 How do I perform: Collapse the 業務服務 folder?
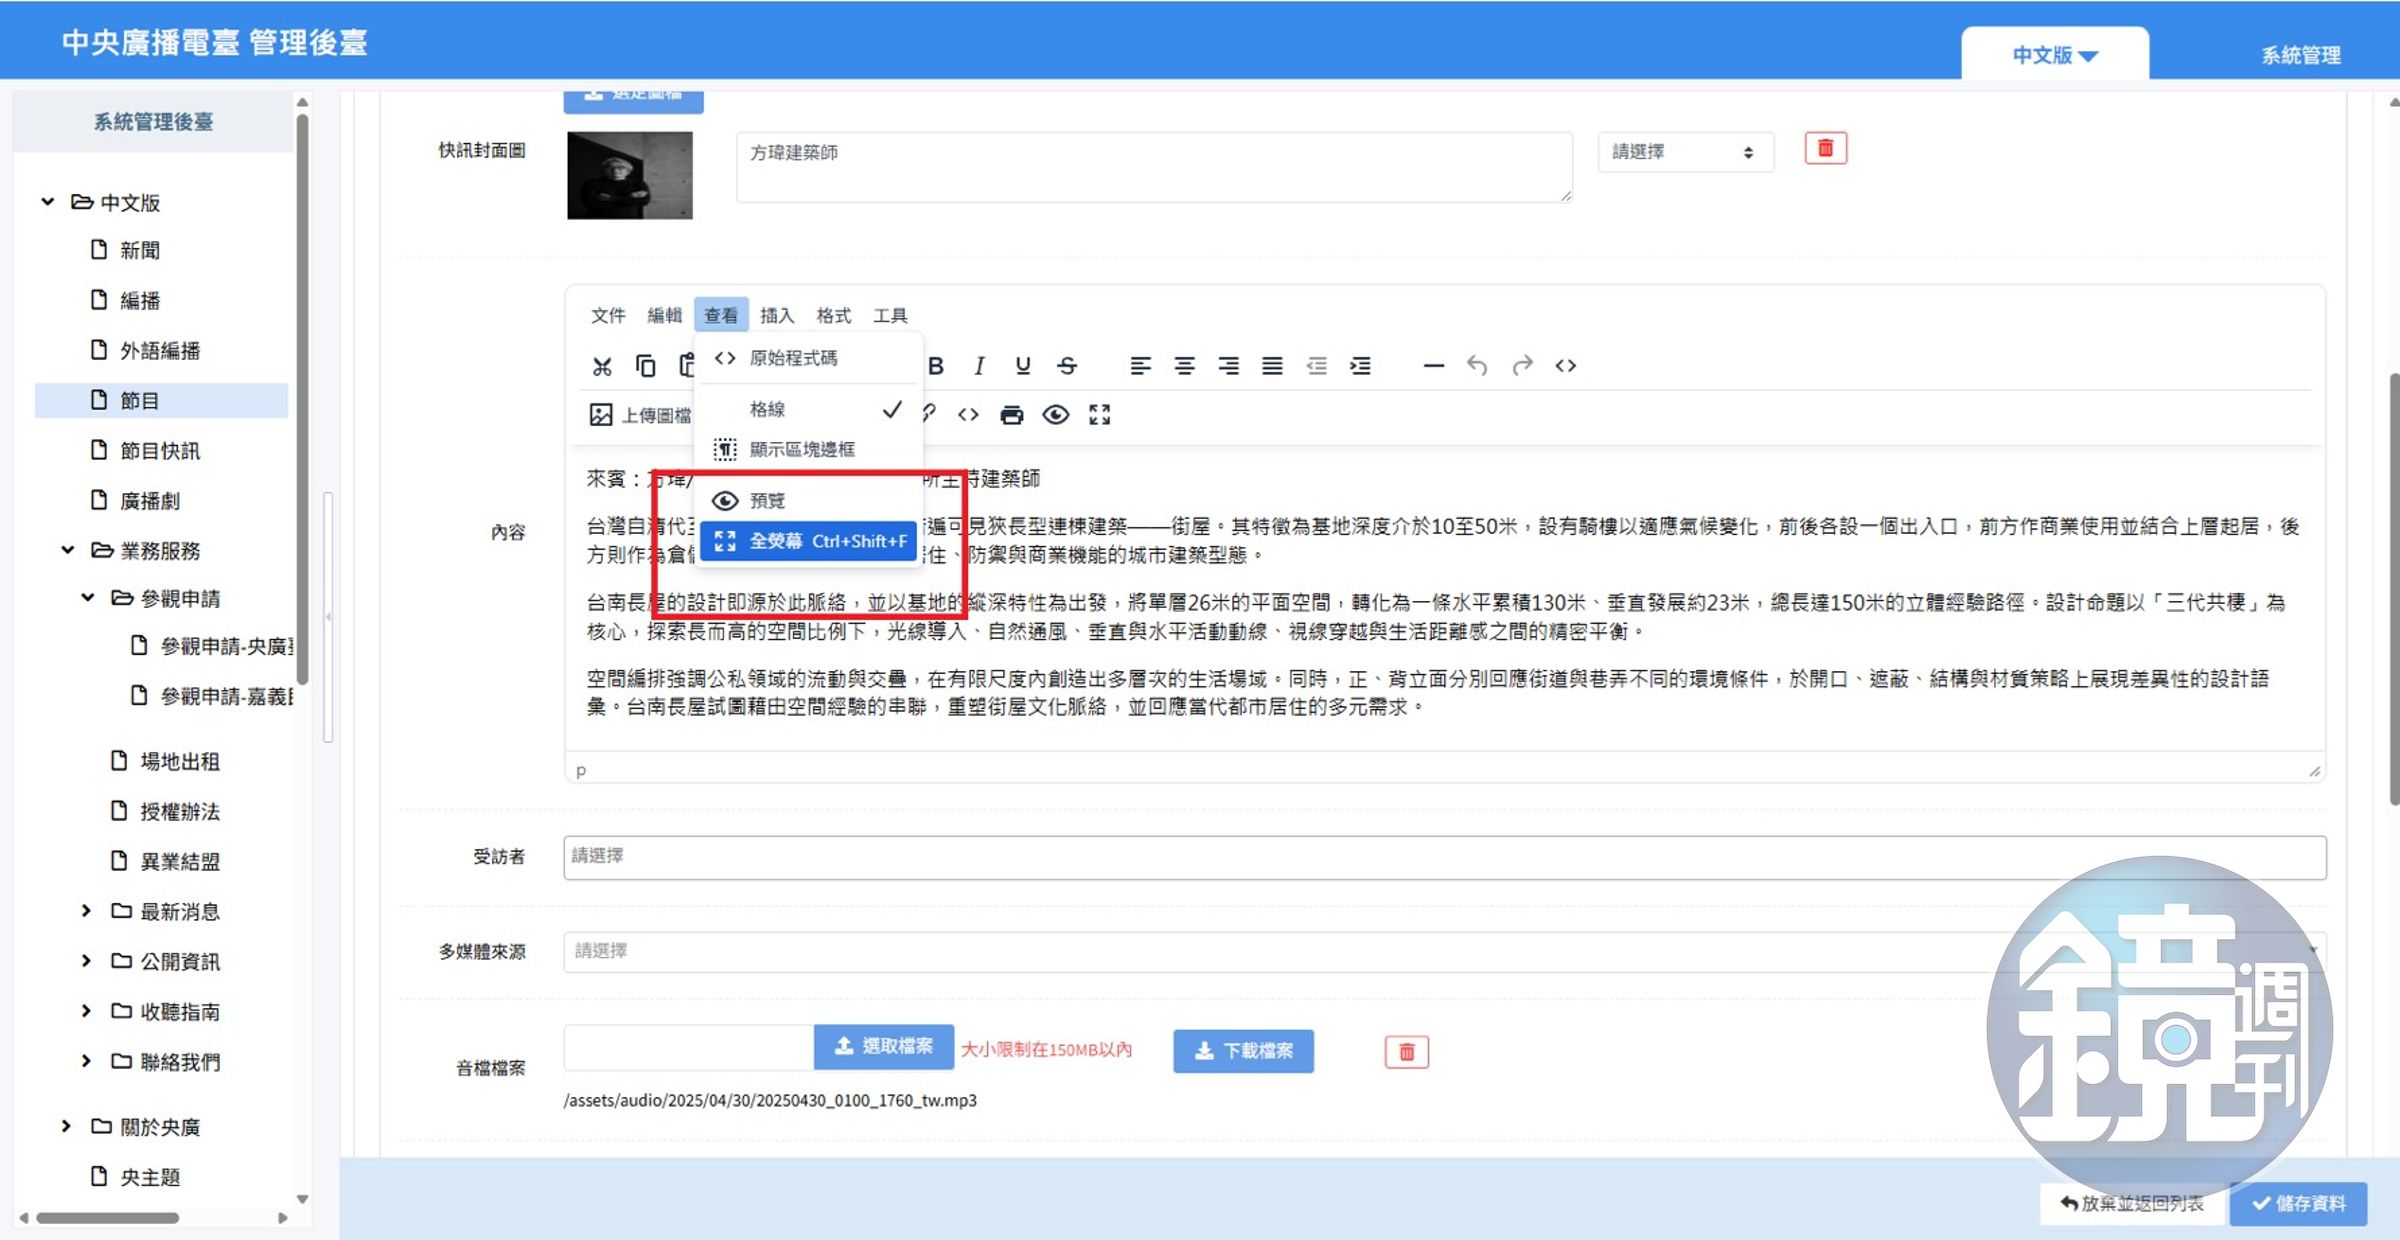tap(67, 550)
